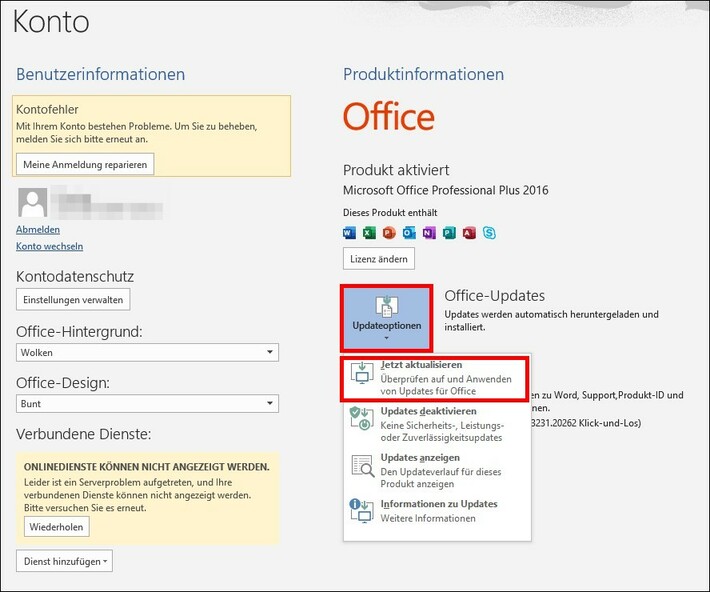Click the user profile avatar picture
This screenshot has height=592, width=710.
[x=32, y=203]
